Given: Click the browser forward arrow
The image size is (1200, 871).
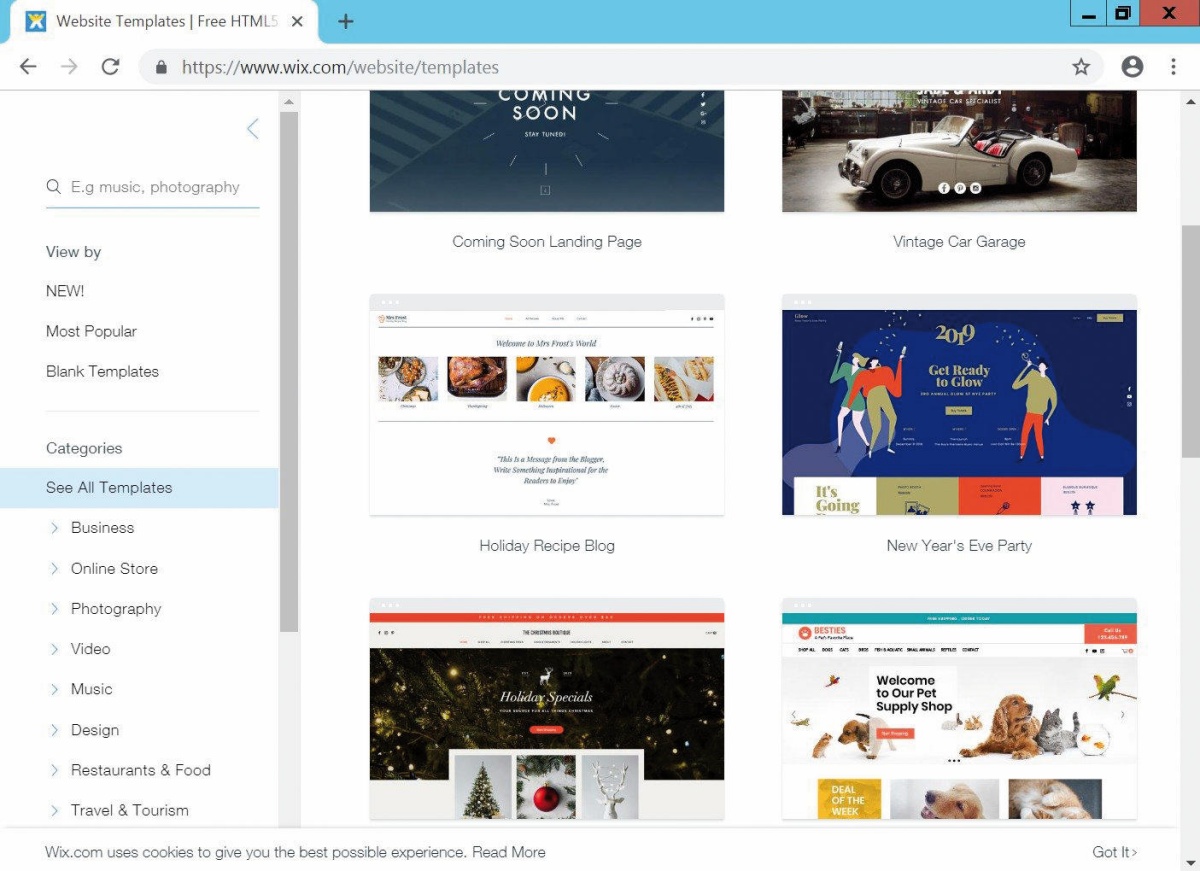Looking at the screenshot, I should 69,67.
